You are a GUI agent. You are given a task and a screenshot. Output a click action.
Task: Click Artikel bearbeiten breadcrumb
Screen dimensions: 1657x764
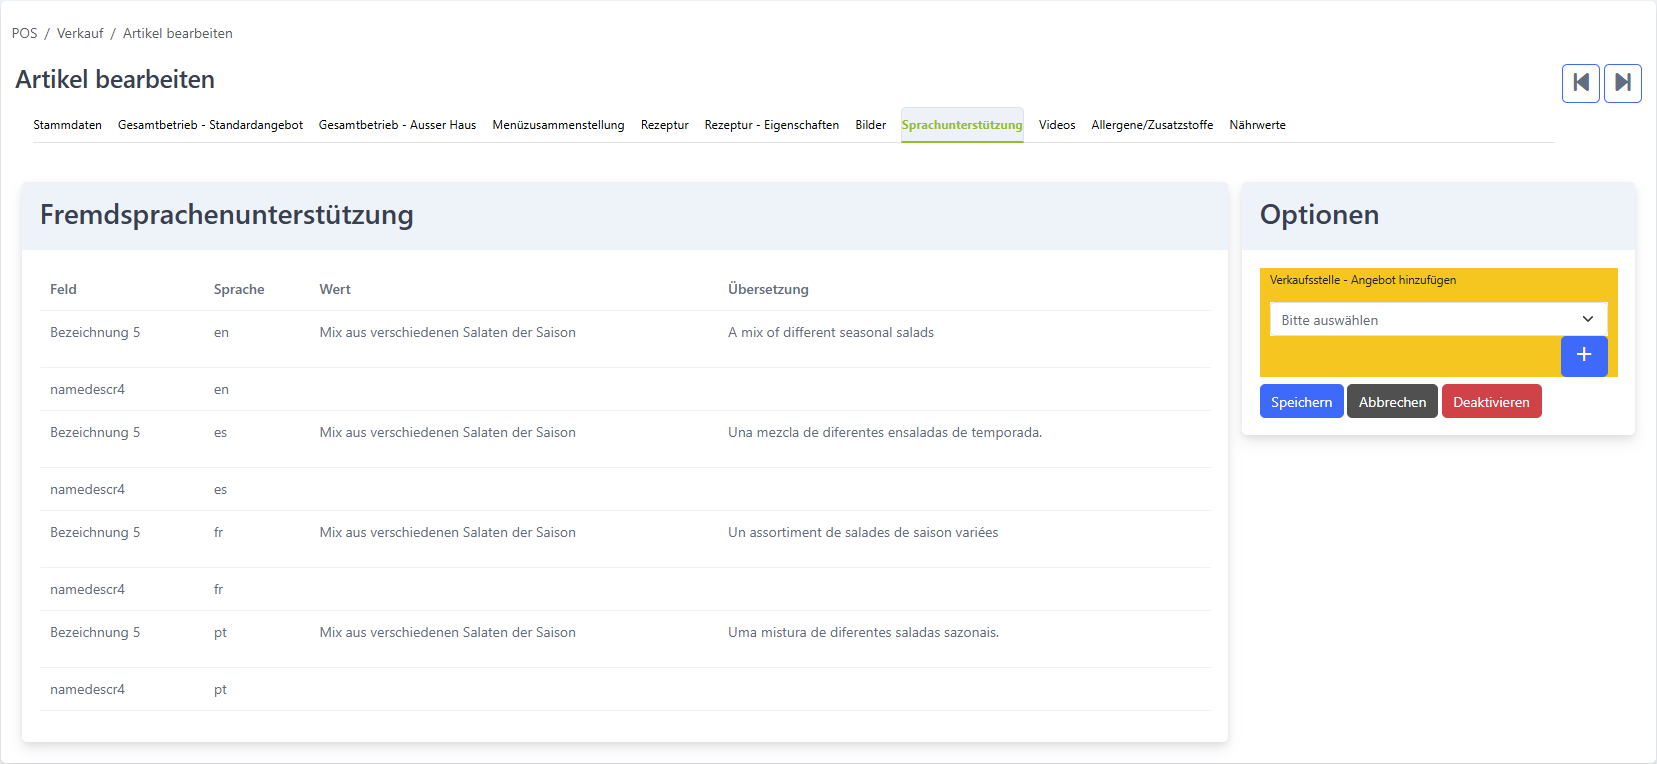178,33
